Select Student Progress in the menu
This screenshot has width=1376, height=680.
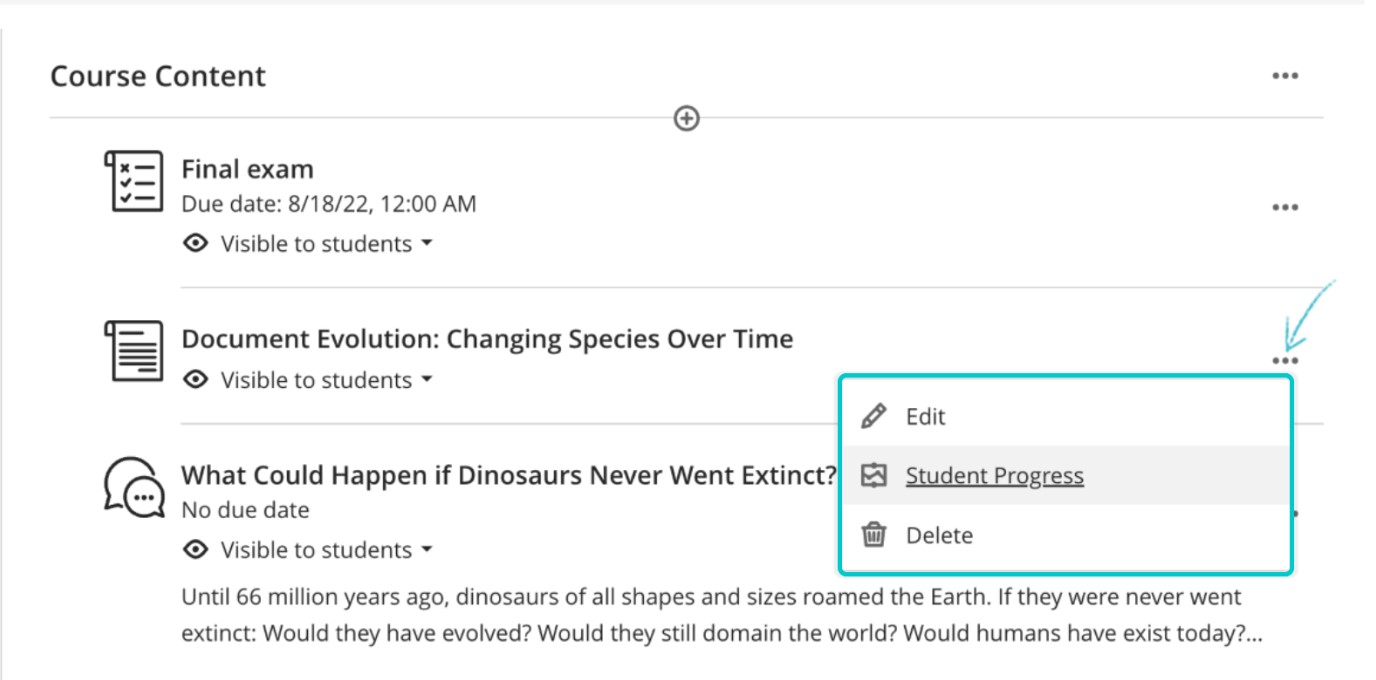point(994,476)
